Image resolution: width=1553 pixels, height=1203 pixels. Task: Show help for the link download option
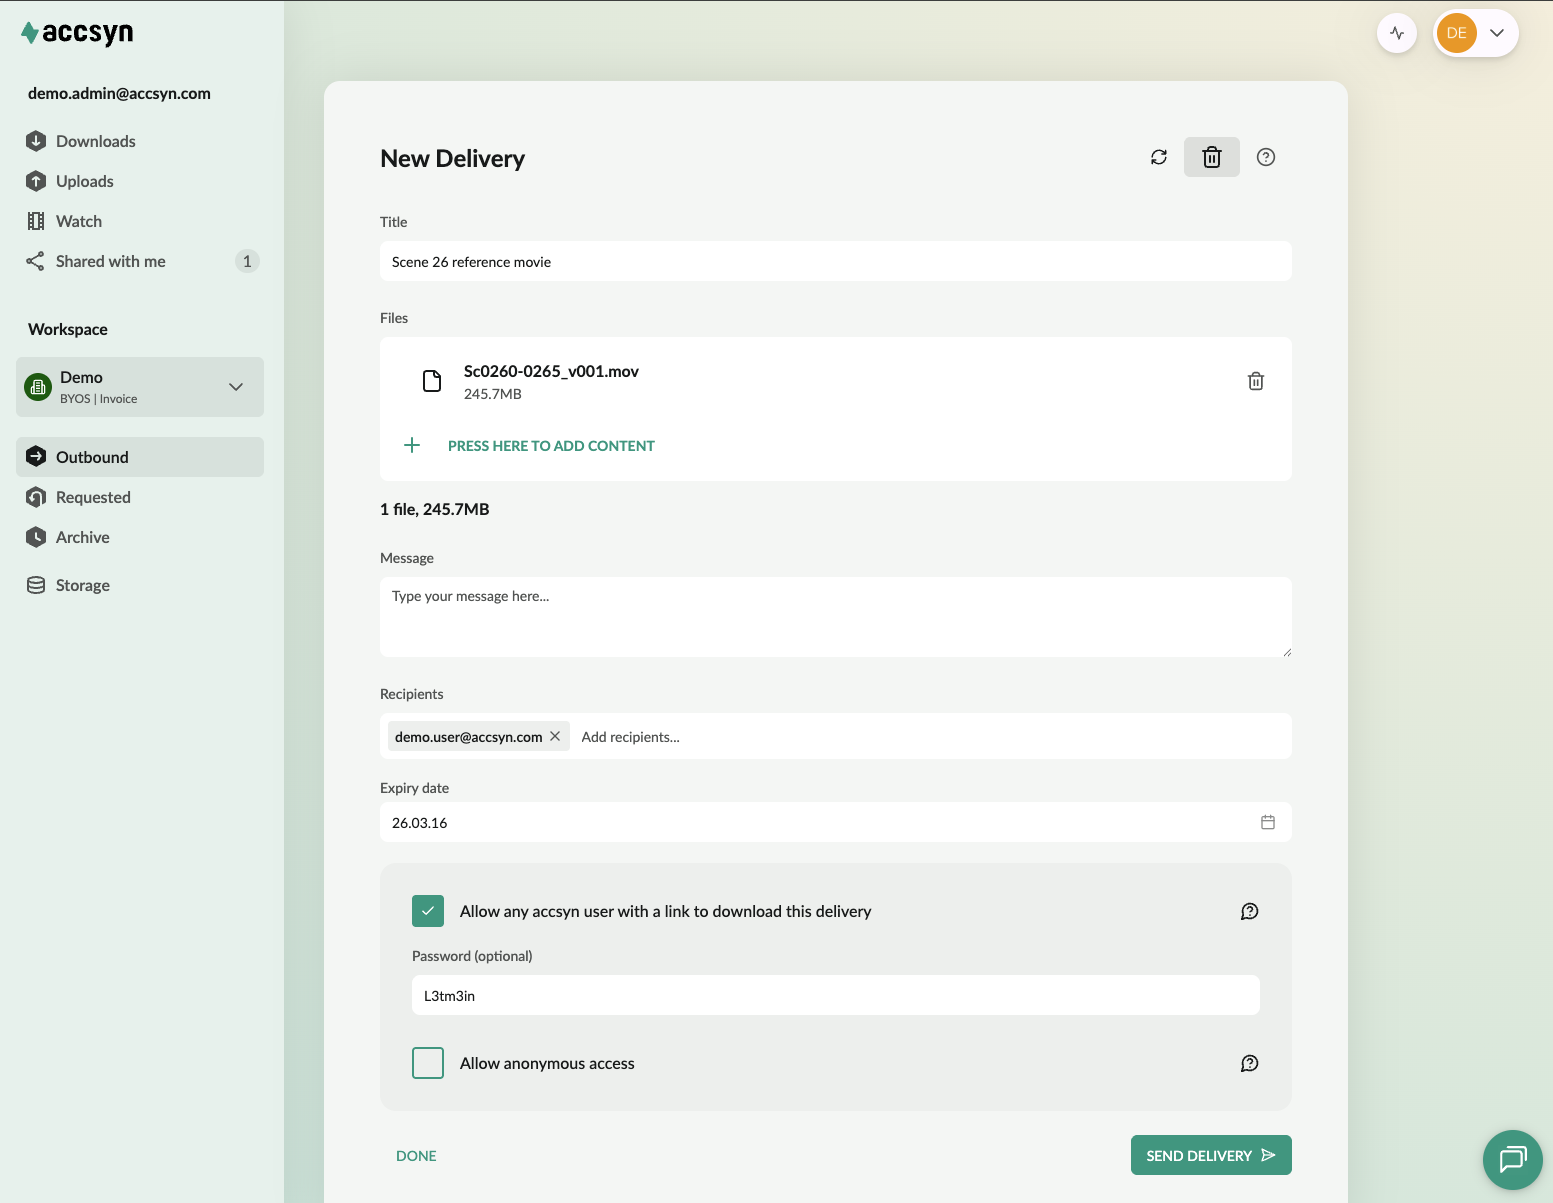(x=1250, y=911)
